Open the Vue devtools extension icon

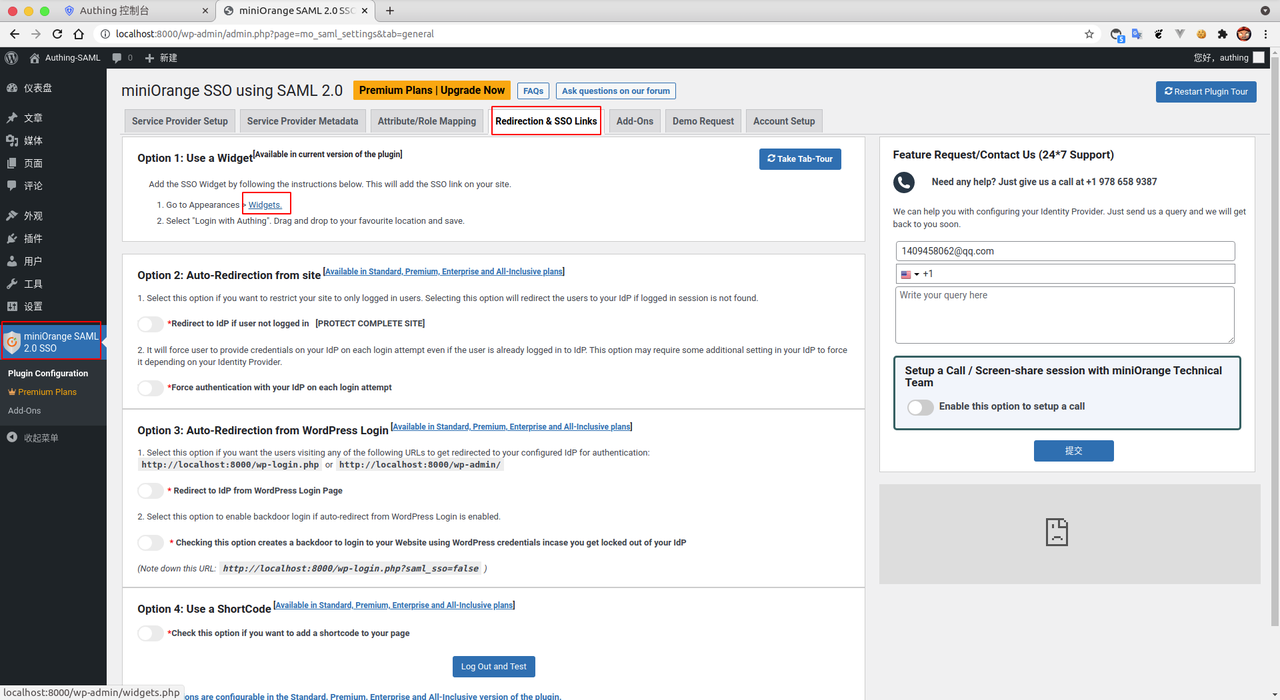pyautogui.click(x=1180, y=34)
